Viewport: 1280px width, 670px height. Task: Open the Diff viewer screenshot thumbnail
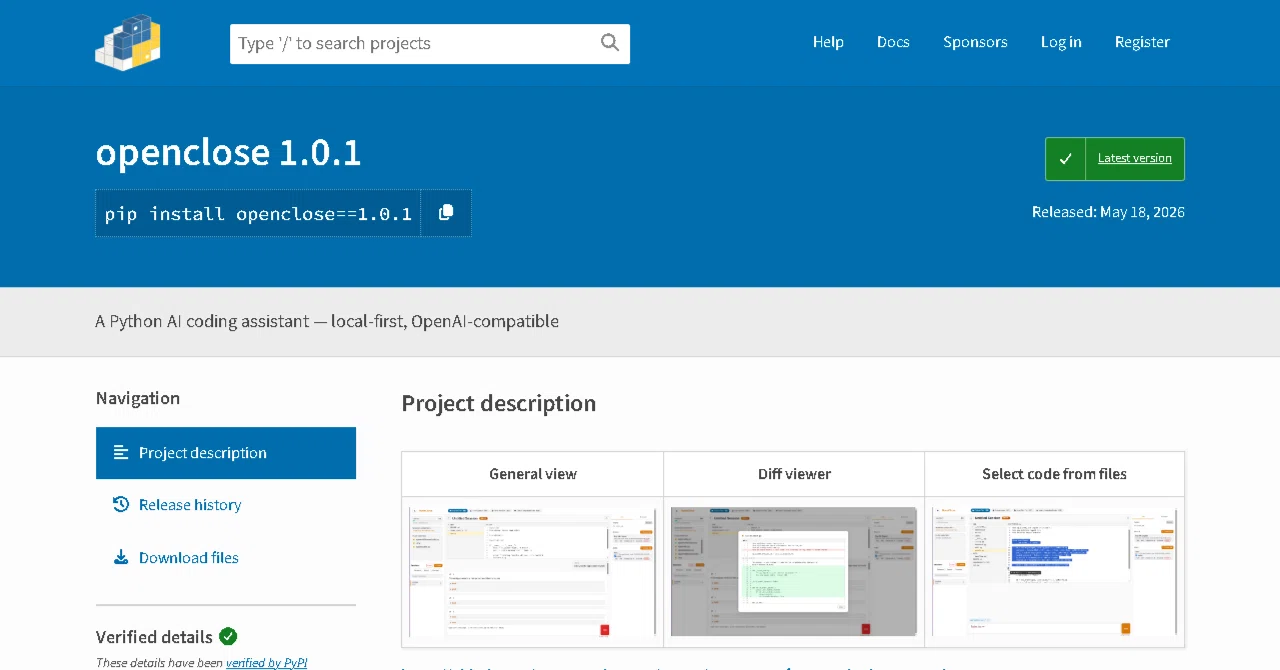pos(794,571)
